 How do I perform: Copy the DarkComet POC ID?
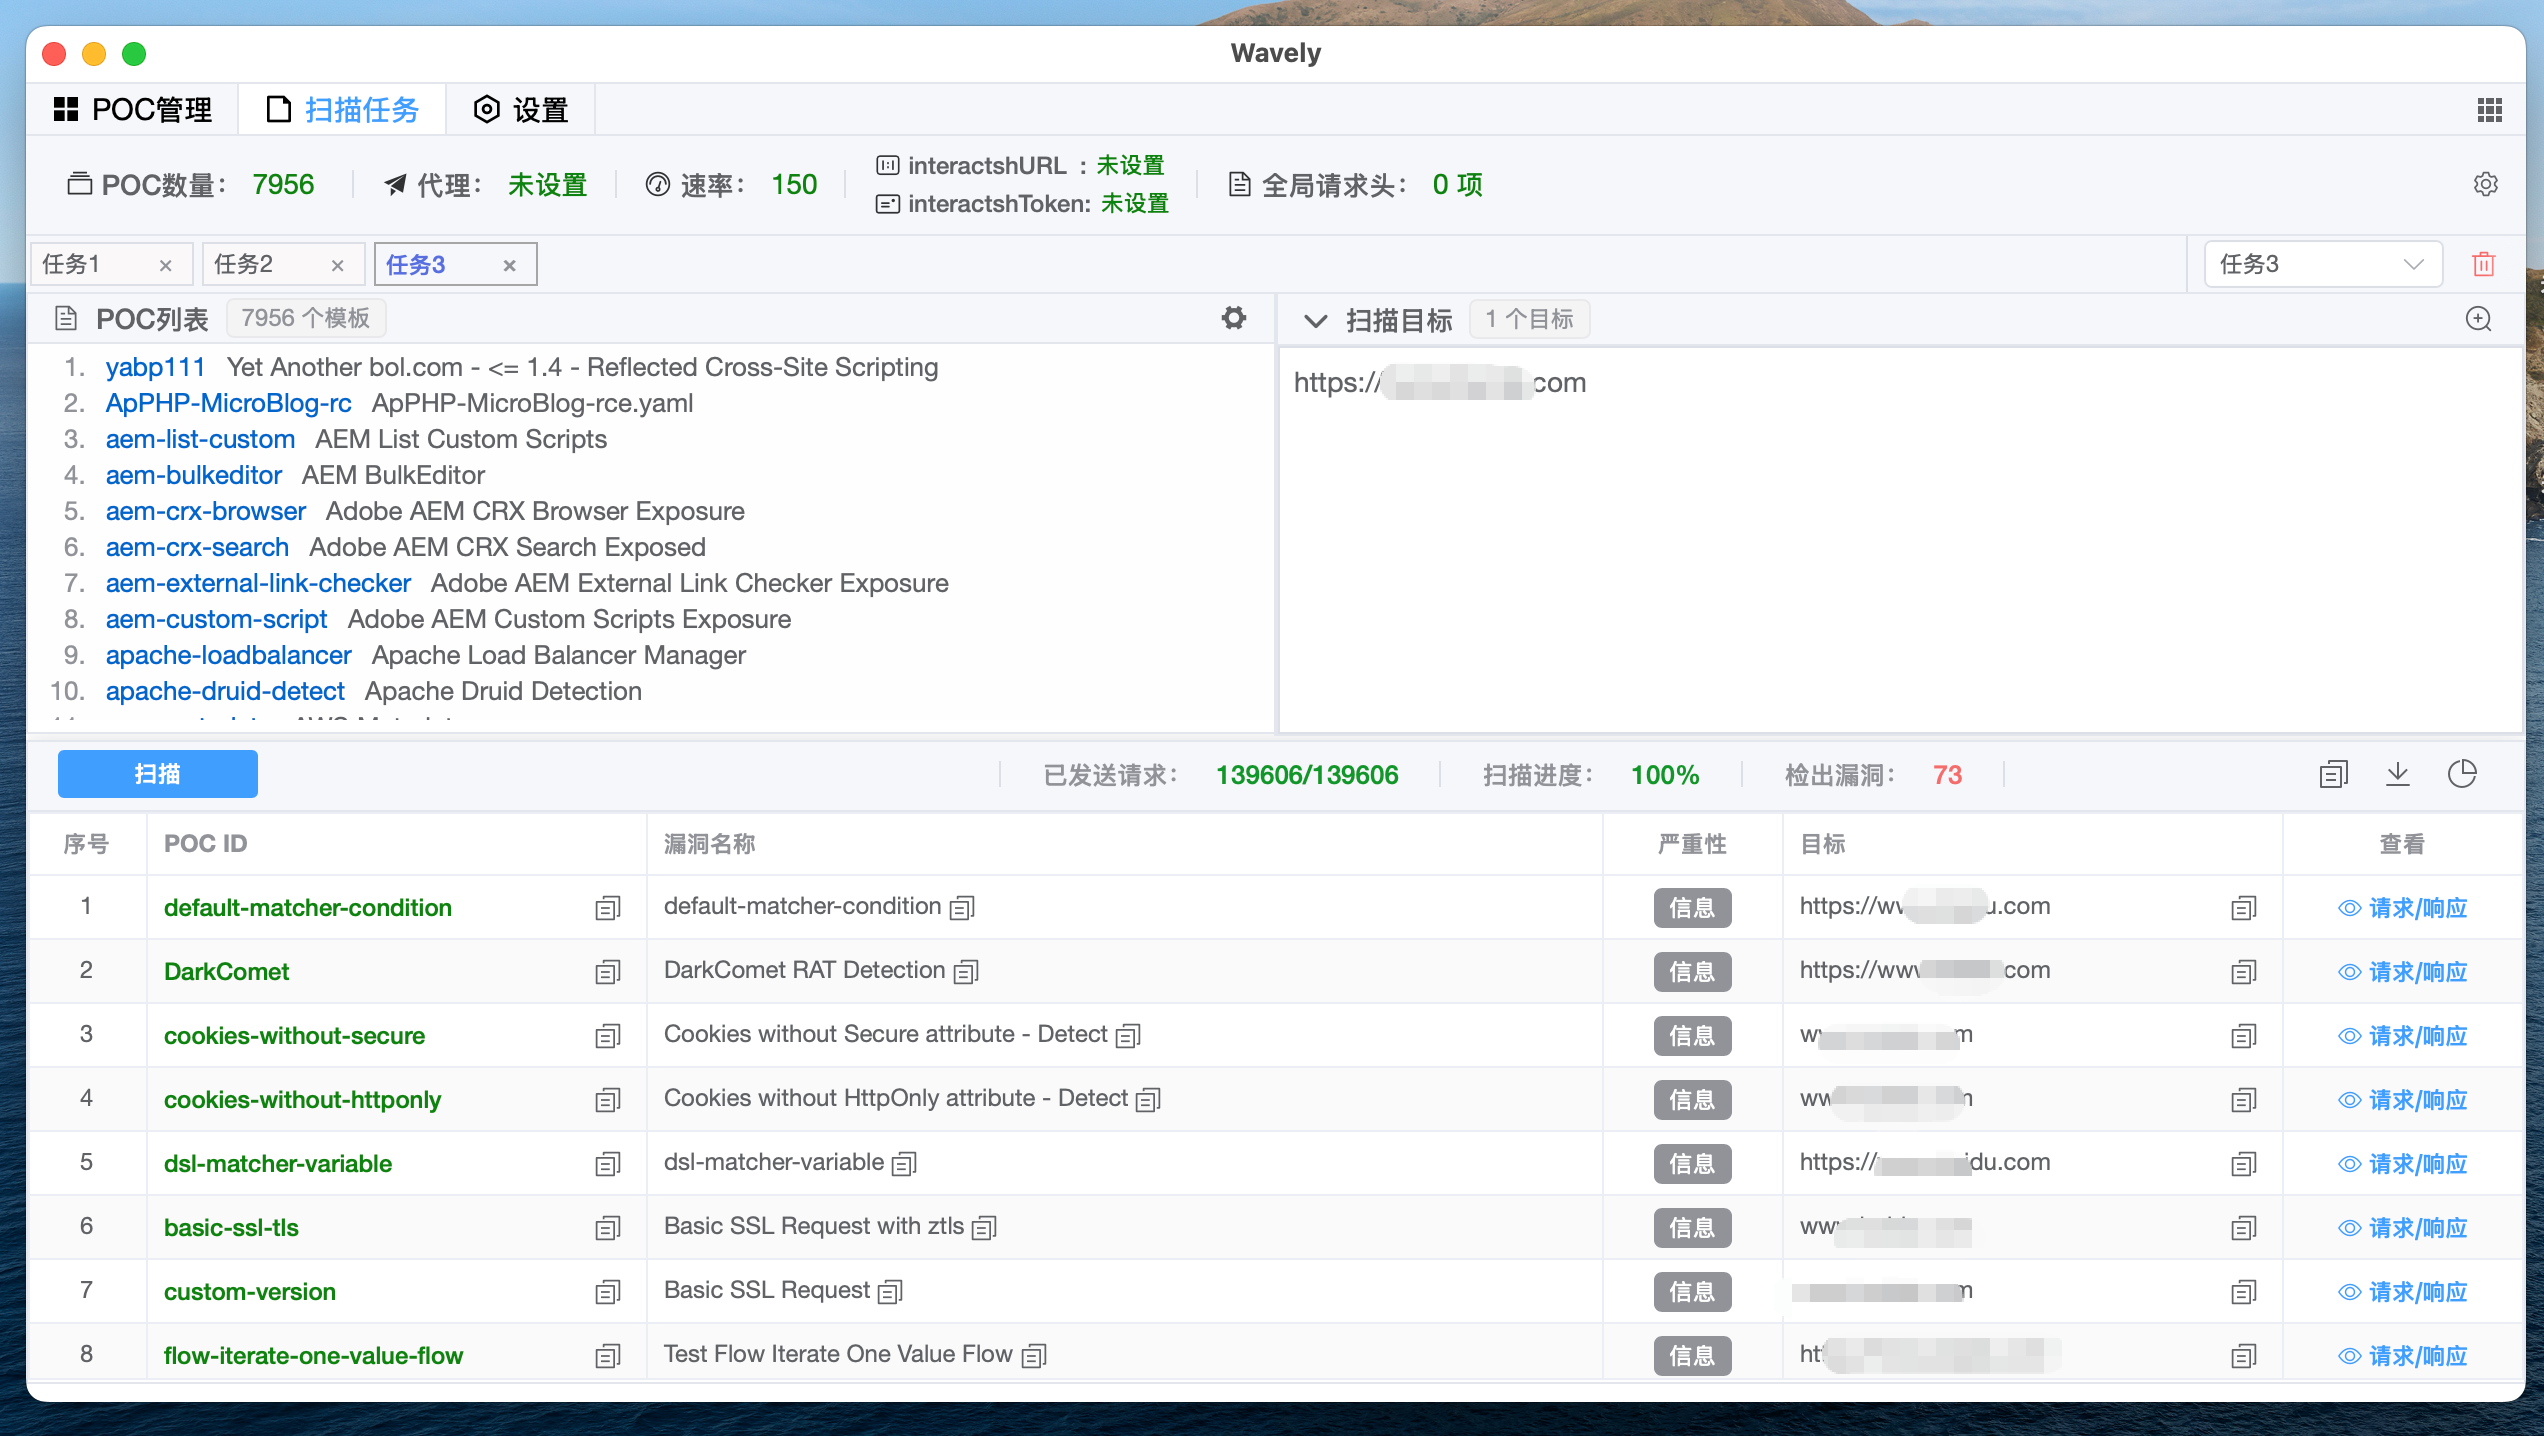coord(608,972)
